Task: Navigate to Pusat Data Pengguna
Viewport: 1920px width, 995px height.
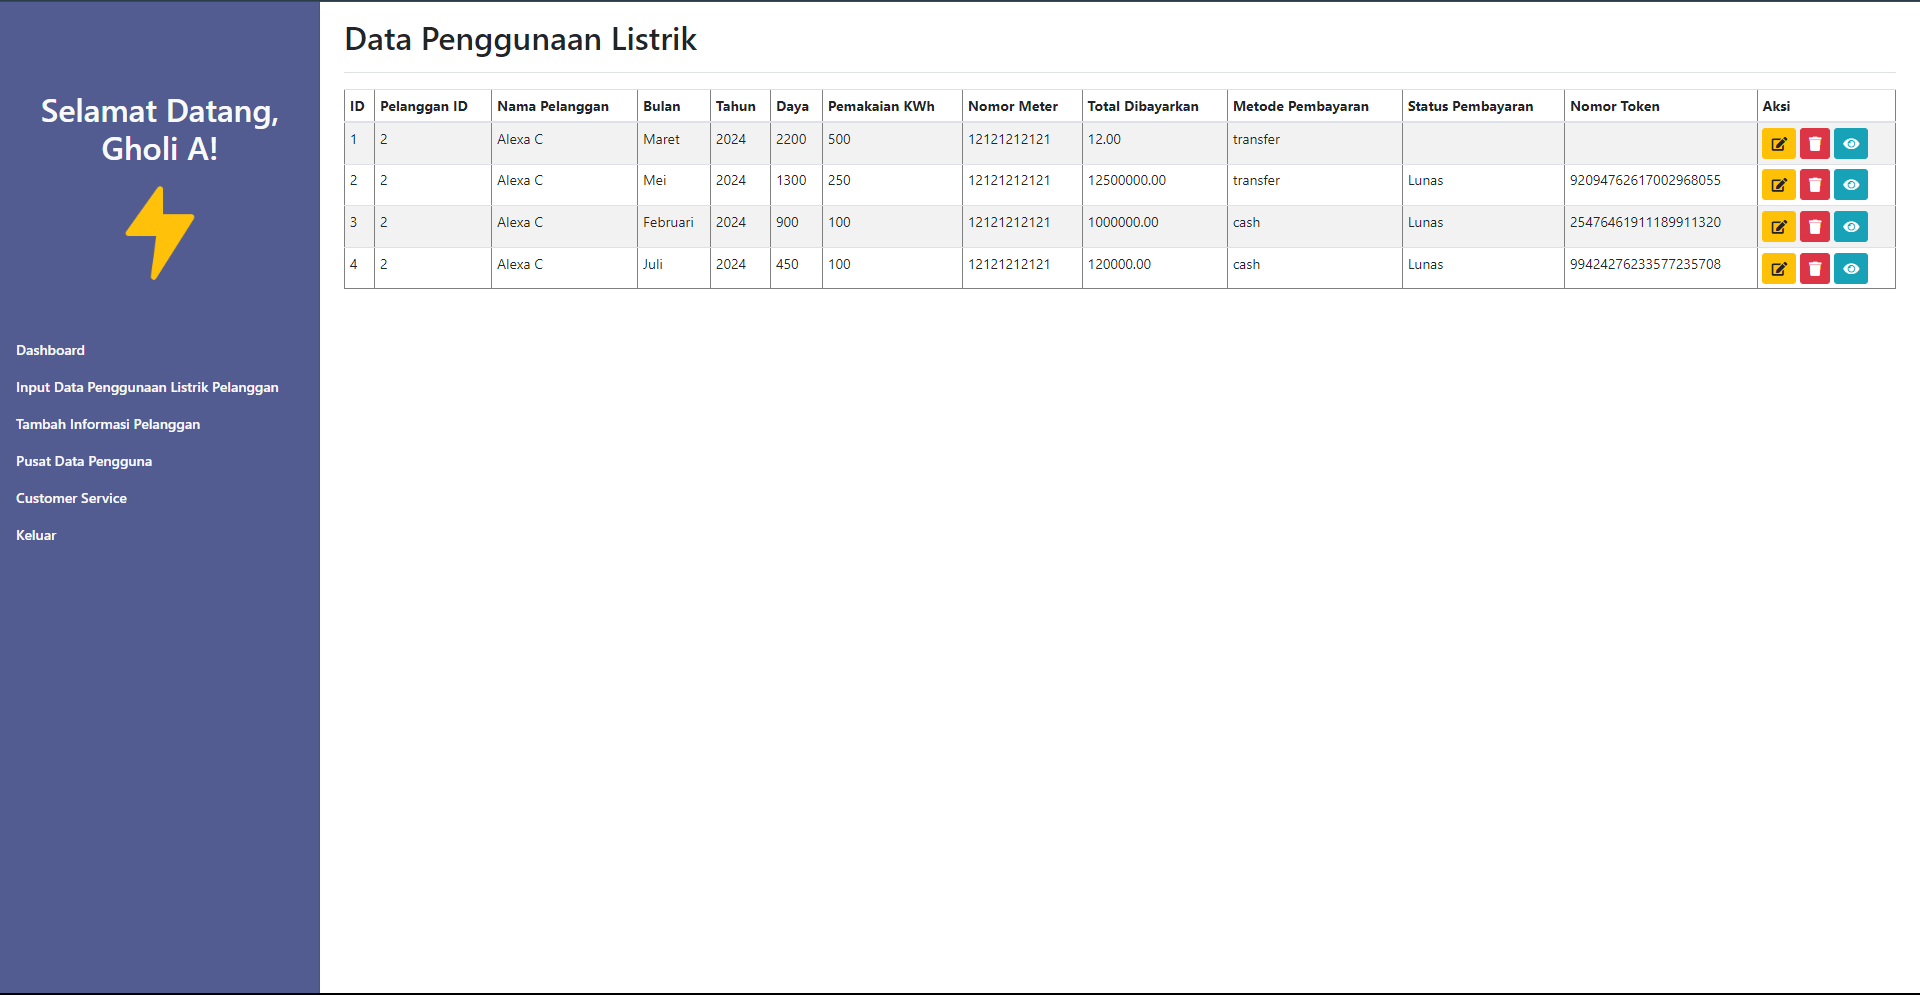Action: coord(84,461)
